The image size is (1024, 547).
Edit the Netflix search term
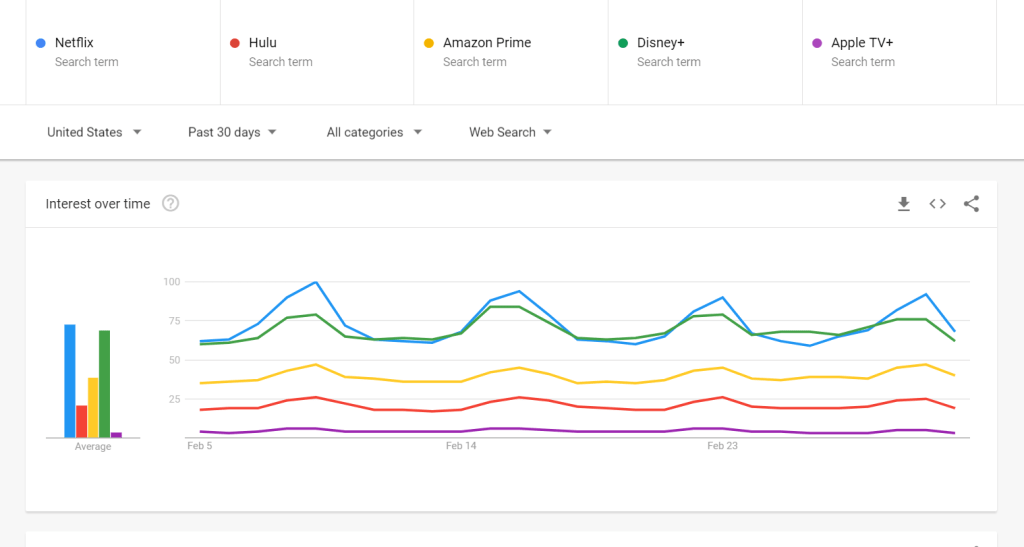coord(74,43)
